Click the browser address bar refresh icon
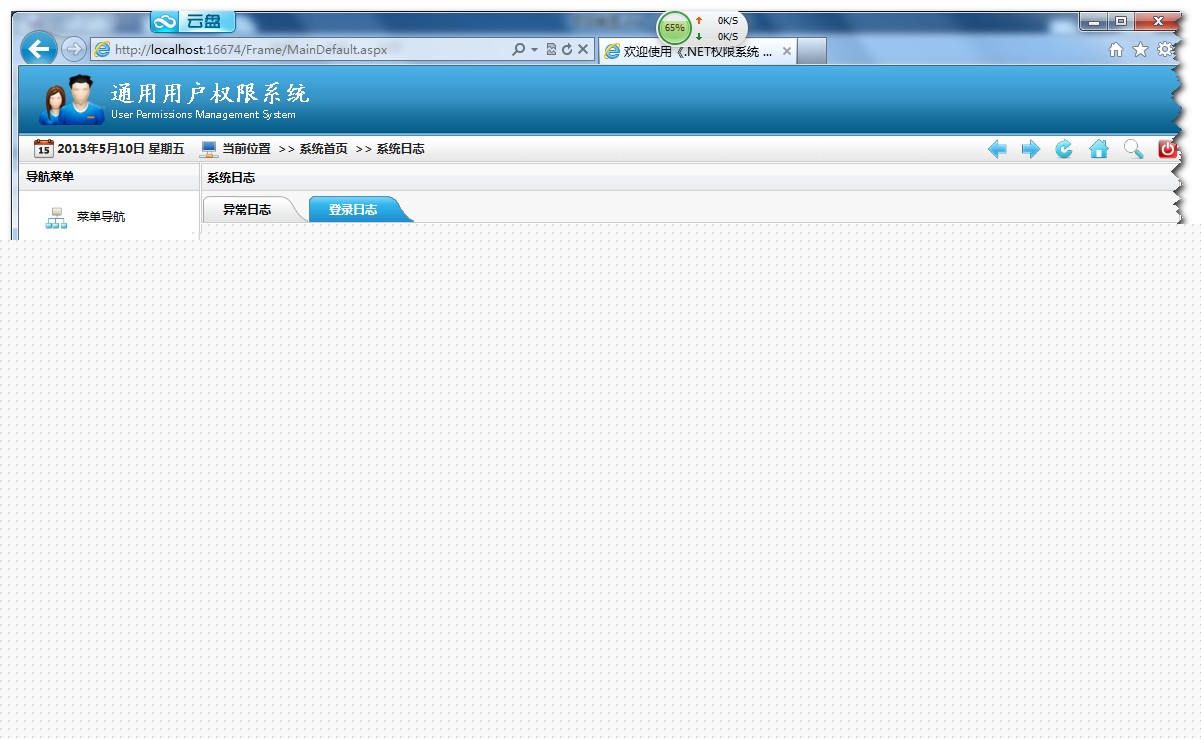Image resolution: width=1201 pixels, height=739 pixels. (567, 49)
